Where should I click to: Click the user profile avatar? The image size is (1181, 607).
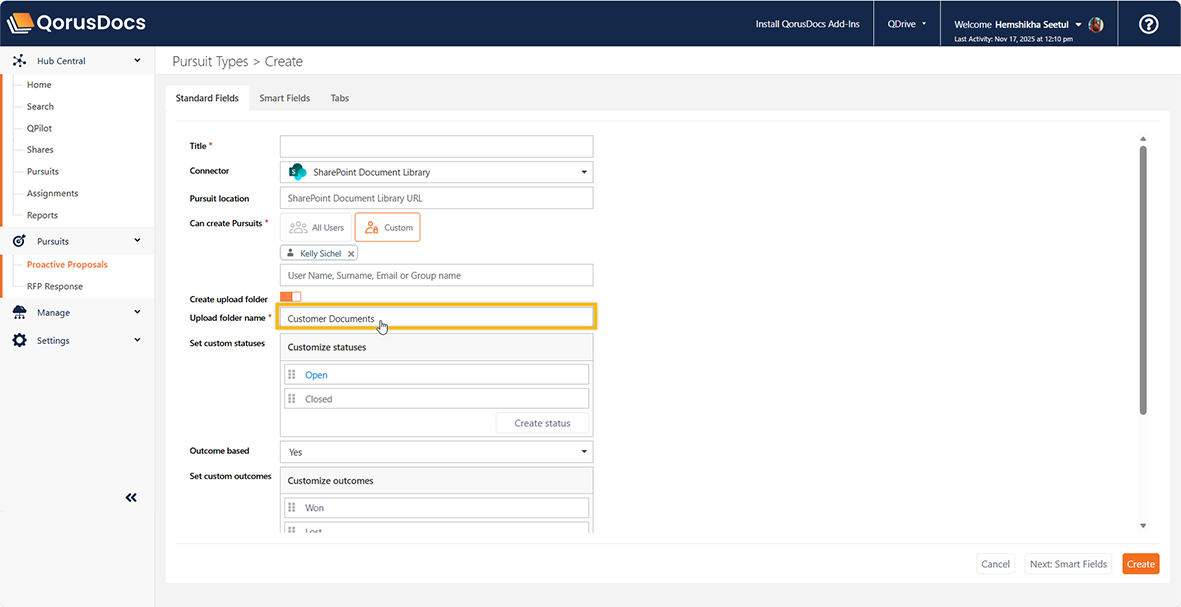click(1096, 24)
